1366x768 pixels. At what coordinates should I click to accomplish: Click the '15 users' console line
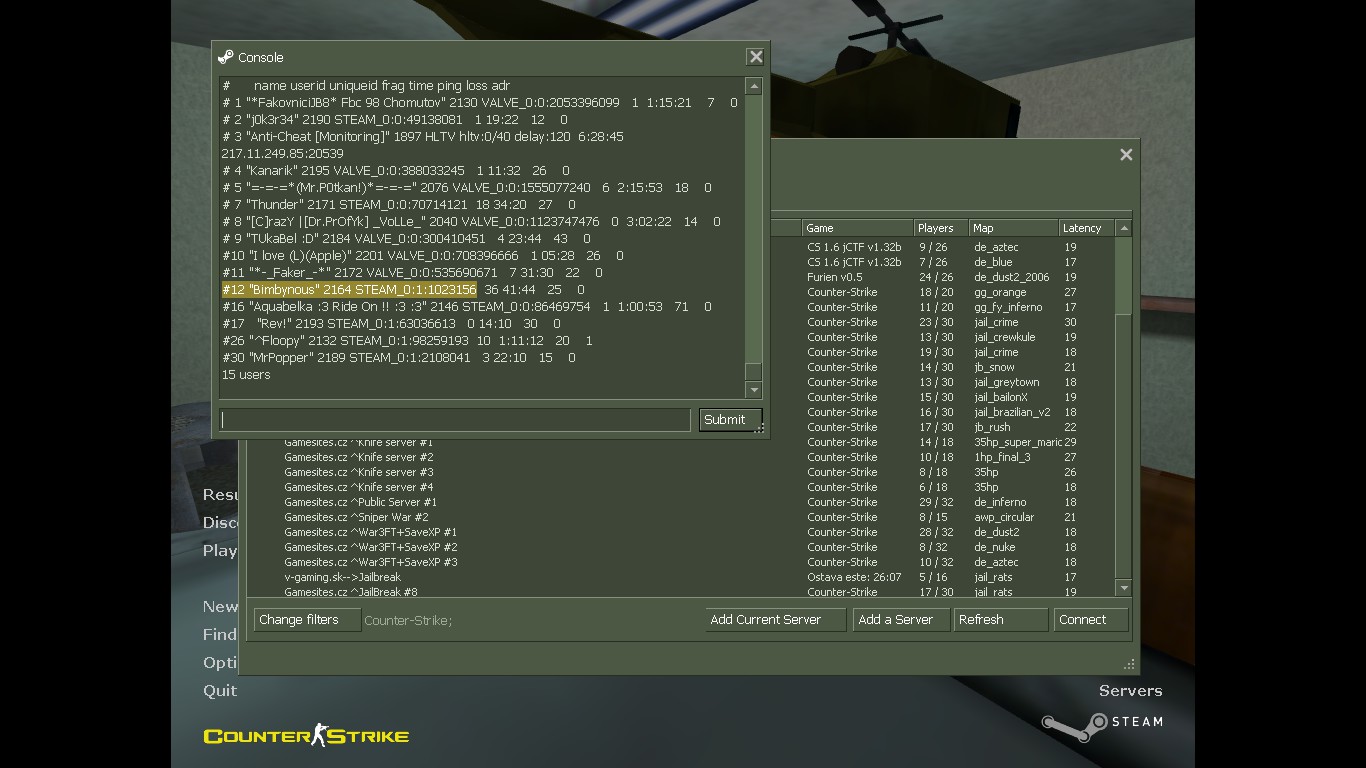pos(246,375)
